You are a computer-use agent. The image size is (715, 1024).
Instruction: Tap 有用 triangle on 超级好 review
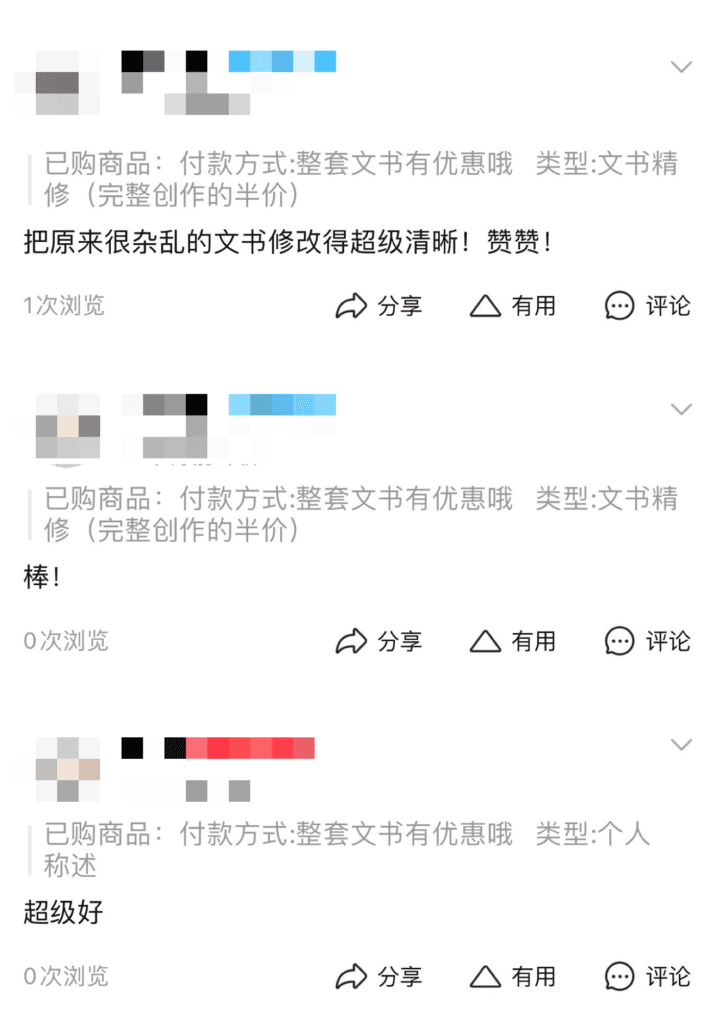click(485, 976)
